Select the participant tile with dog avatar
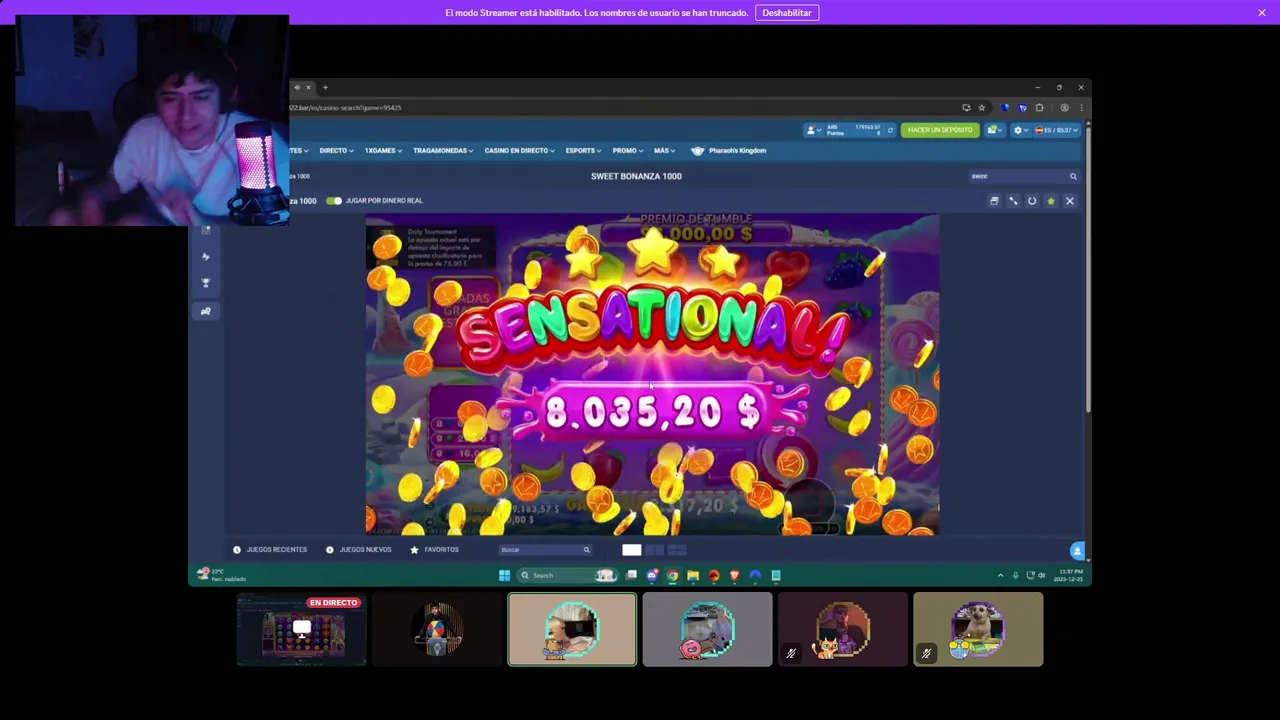Screen dimensions: 1280x720 [978, 630]
